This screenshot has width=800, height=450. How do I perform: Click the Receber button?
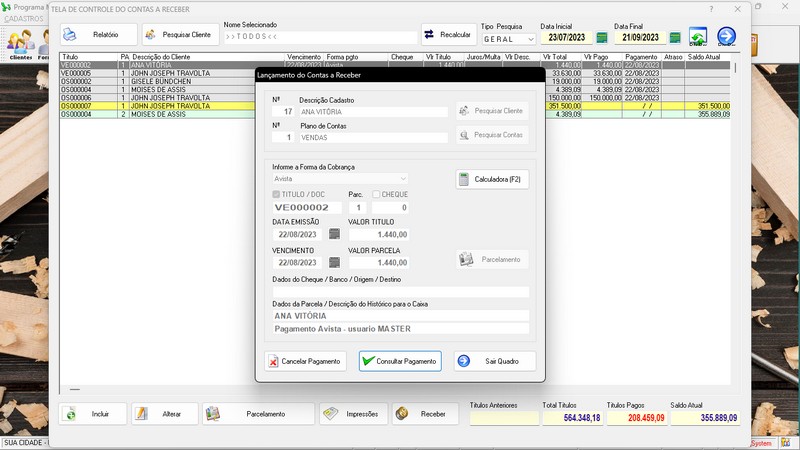425,414
